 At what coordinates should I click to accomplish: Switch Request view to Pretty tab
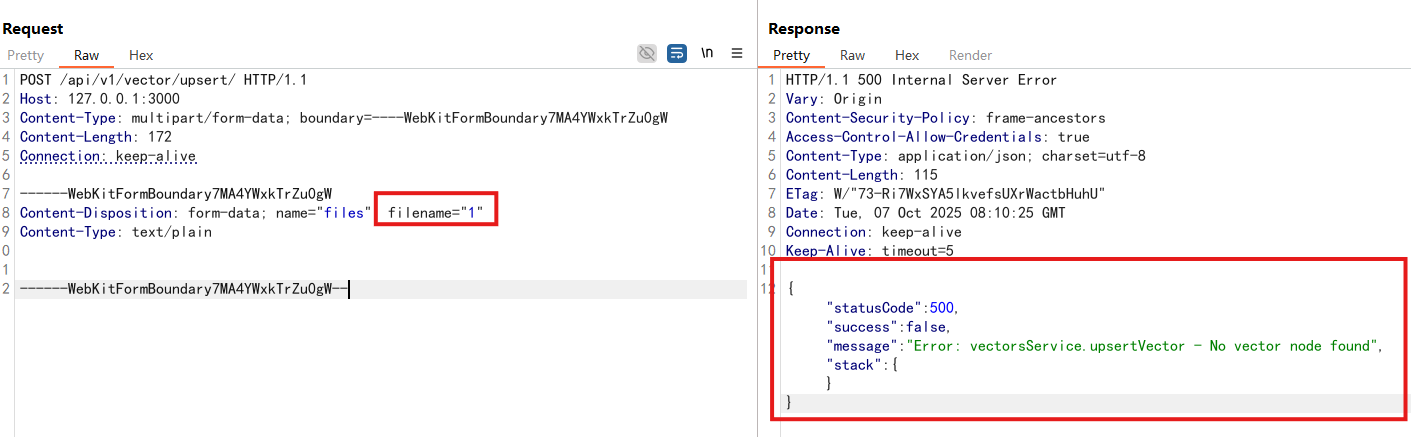click(26, 55)
